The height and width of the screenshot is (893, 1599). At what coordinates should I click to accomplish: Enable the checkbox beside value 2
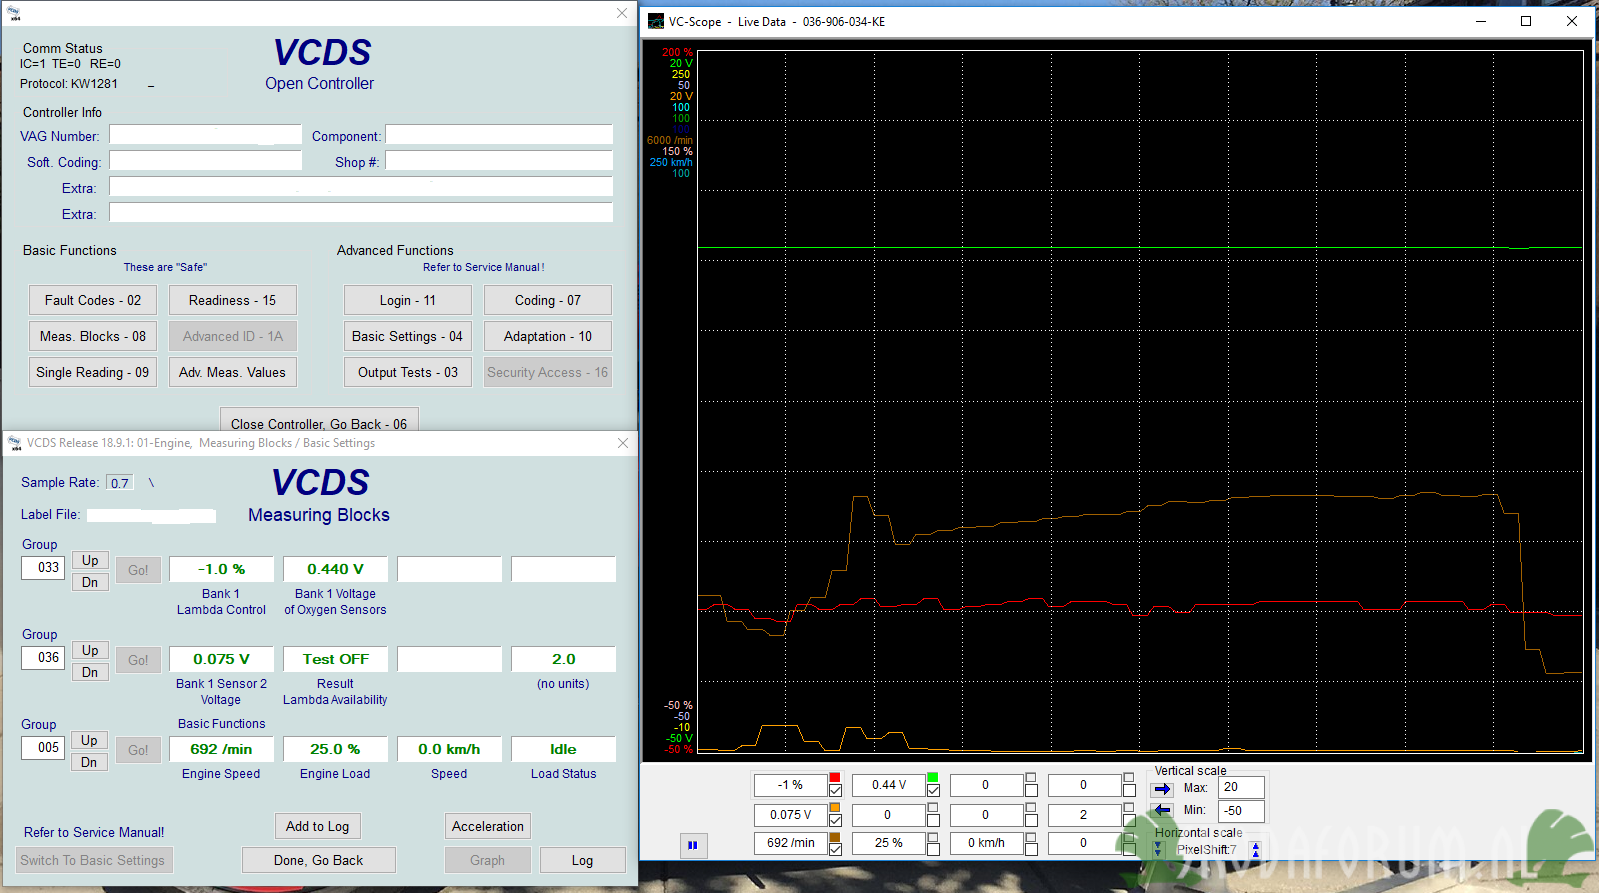[x=1129, y=820]
